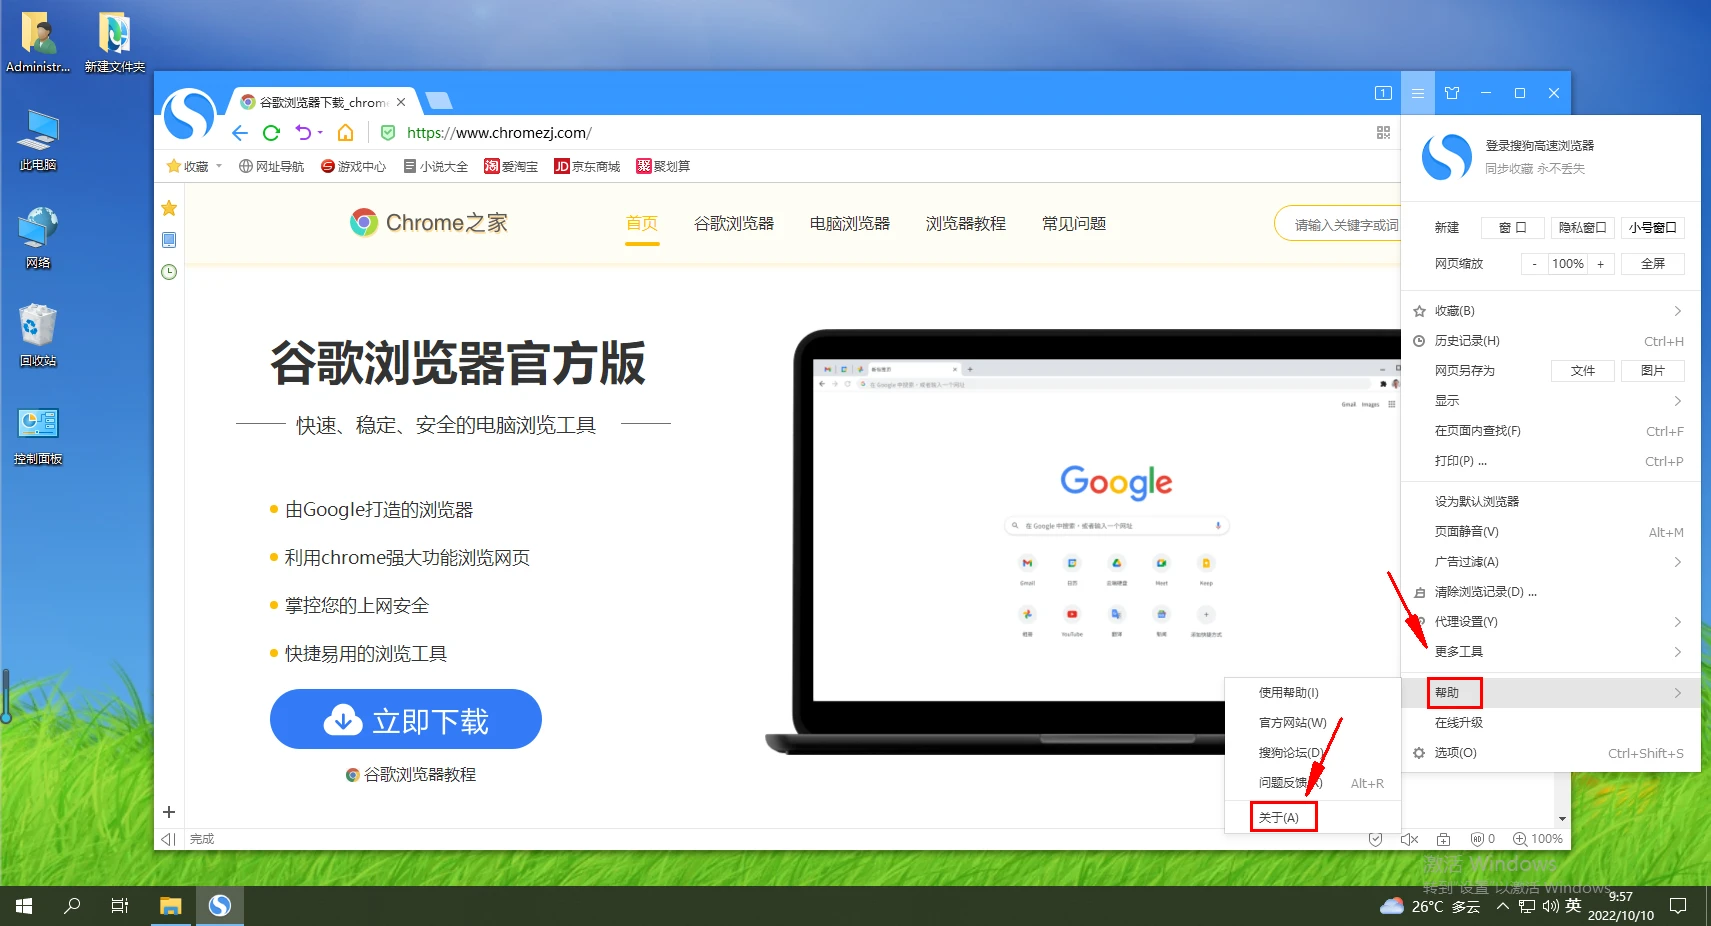Open the 小说大全 bookmark
This screenshot has width=1711, height=926.
click(436, 166)
